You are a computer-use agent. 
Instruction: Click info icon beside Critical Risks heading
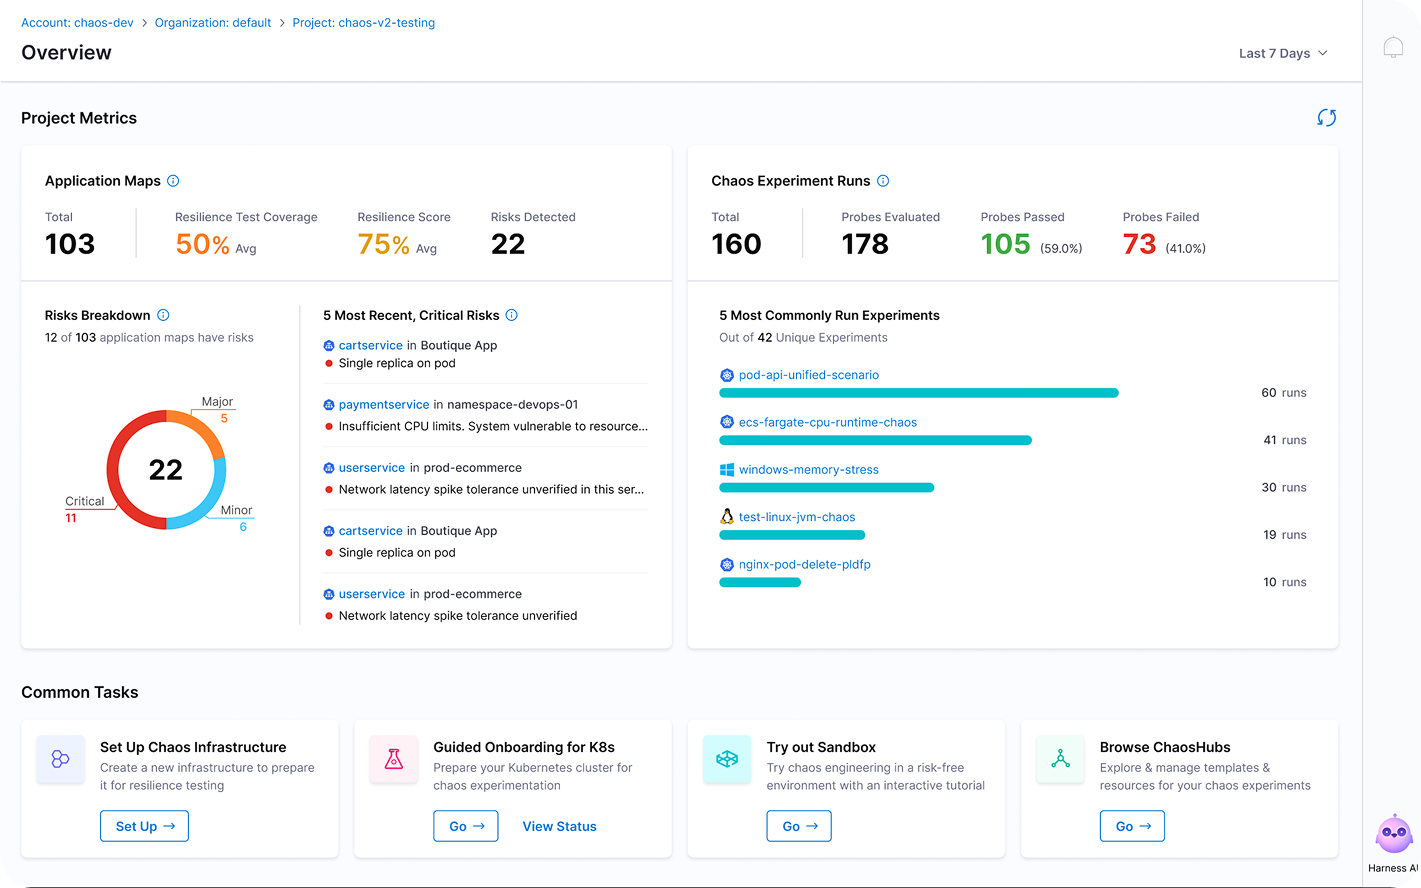(x=511, y=315)
